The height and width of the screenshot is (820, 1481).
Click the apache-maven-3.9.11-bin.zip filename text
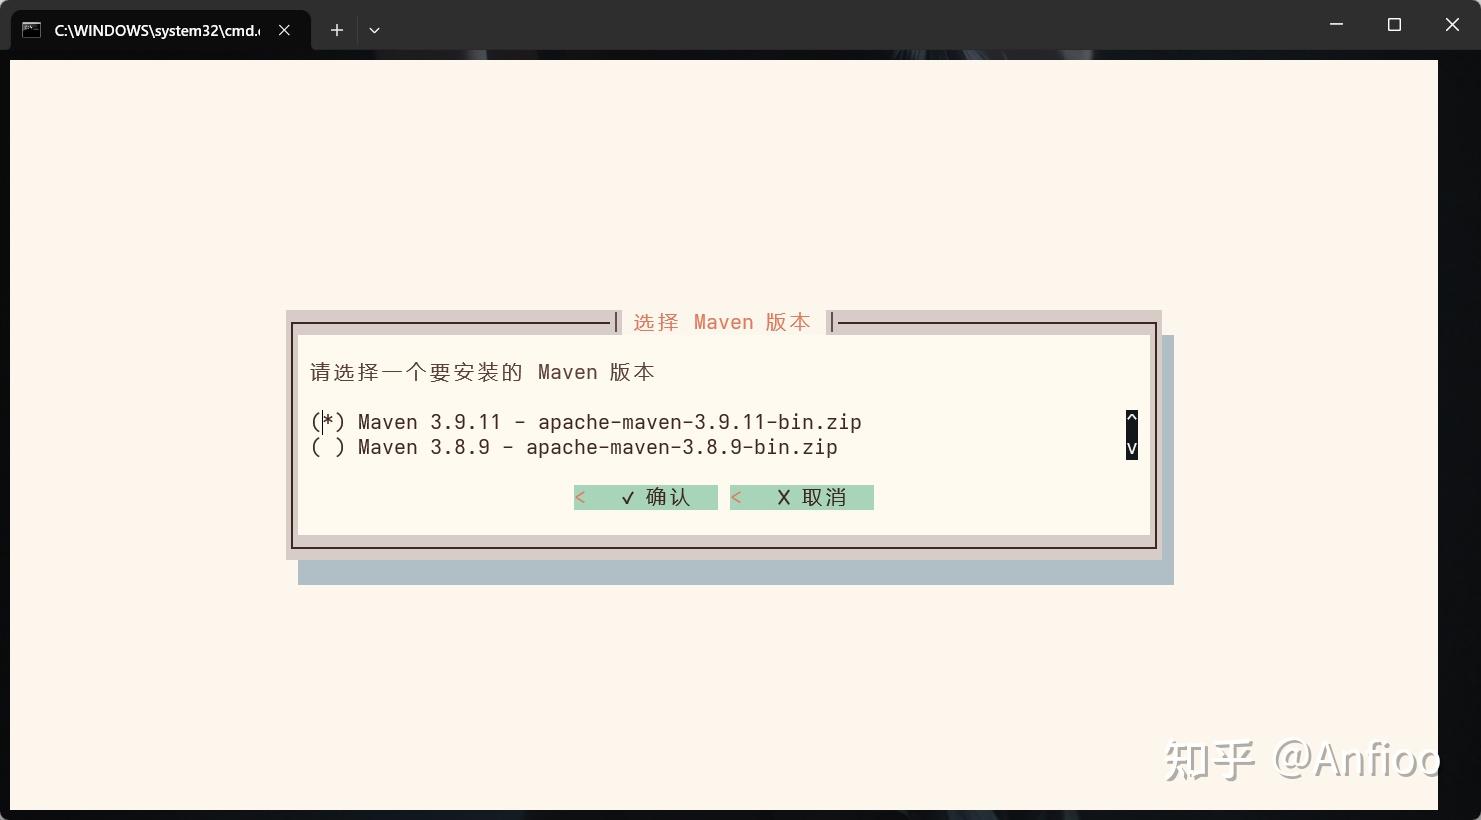[x=700, y=421]
